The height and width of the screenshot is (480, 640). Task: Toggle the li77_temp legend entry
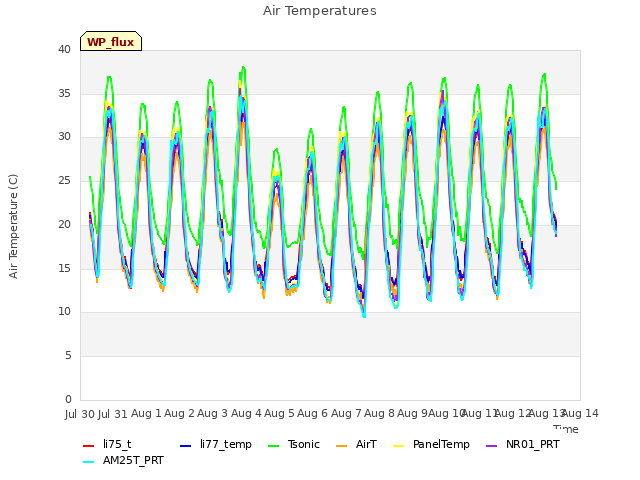pos(216,444)
